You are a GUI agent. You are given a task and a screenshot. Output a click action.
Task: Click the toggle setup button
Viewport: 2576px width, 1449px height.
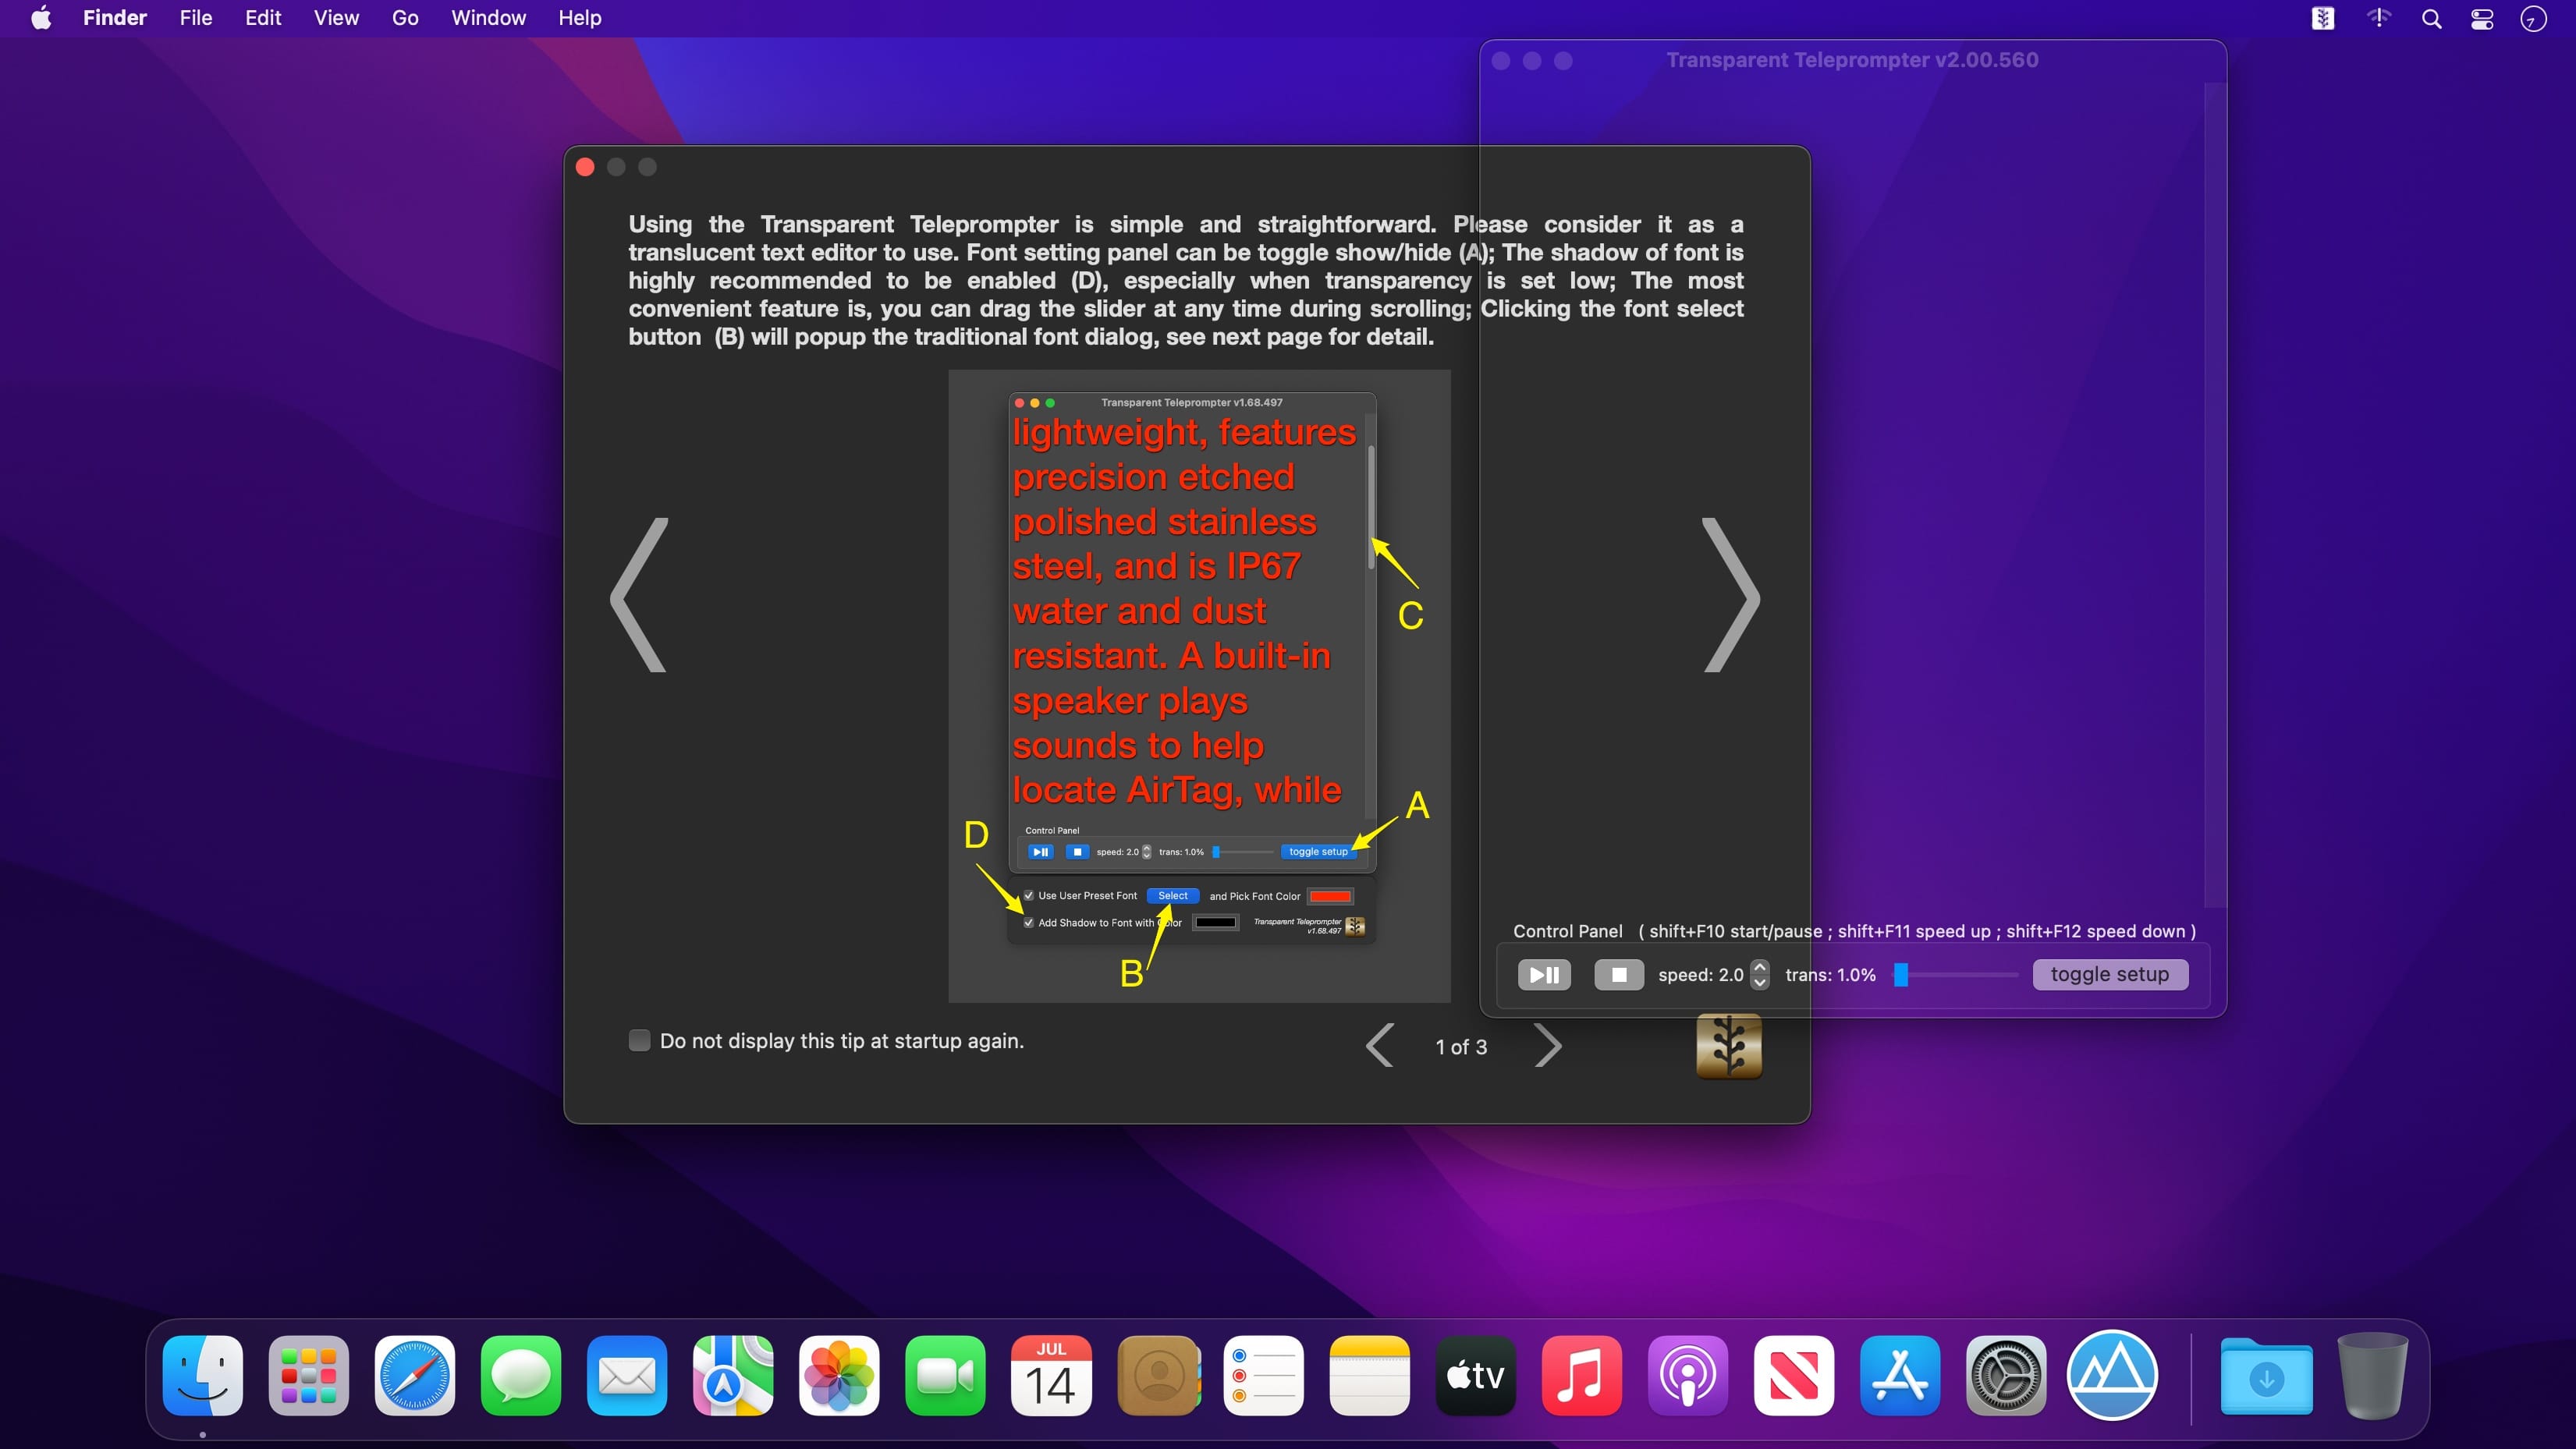click(x=2109, y=974)
